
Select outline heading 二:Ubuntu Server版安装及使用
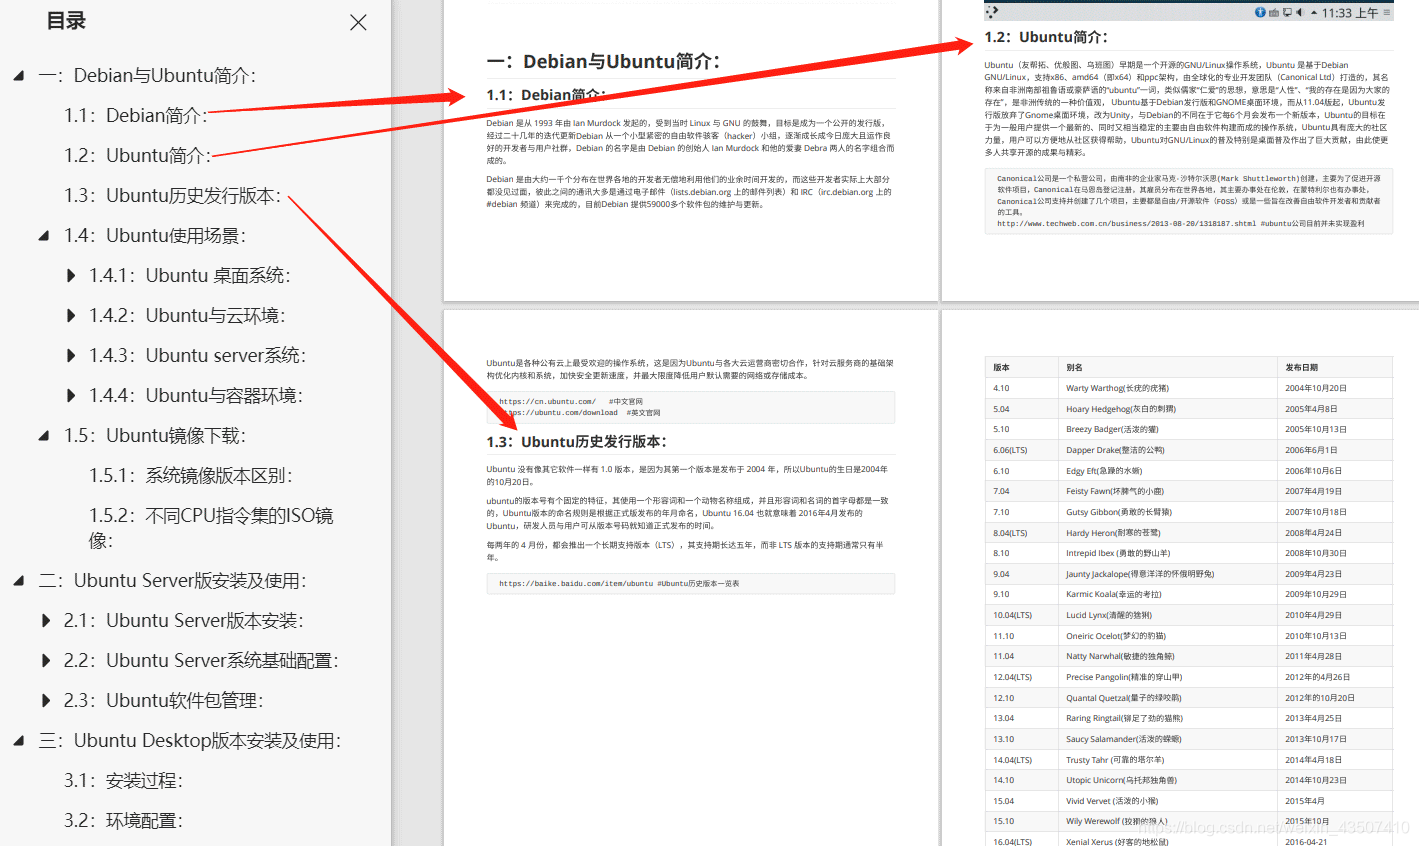click(173, 581)
